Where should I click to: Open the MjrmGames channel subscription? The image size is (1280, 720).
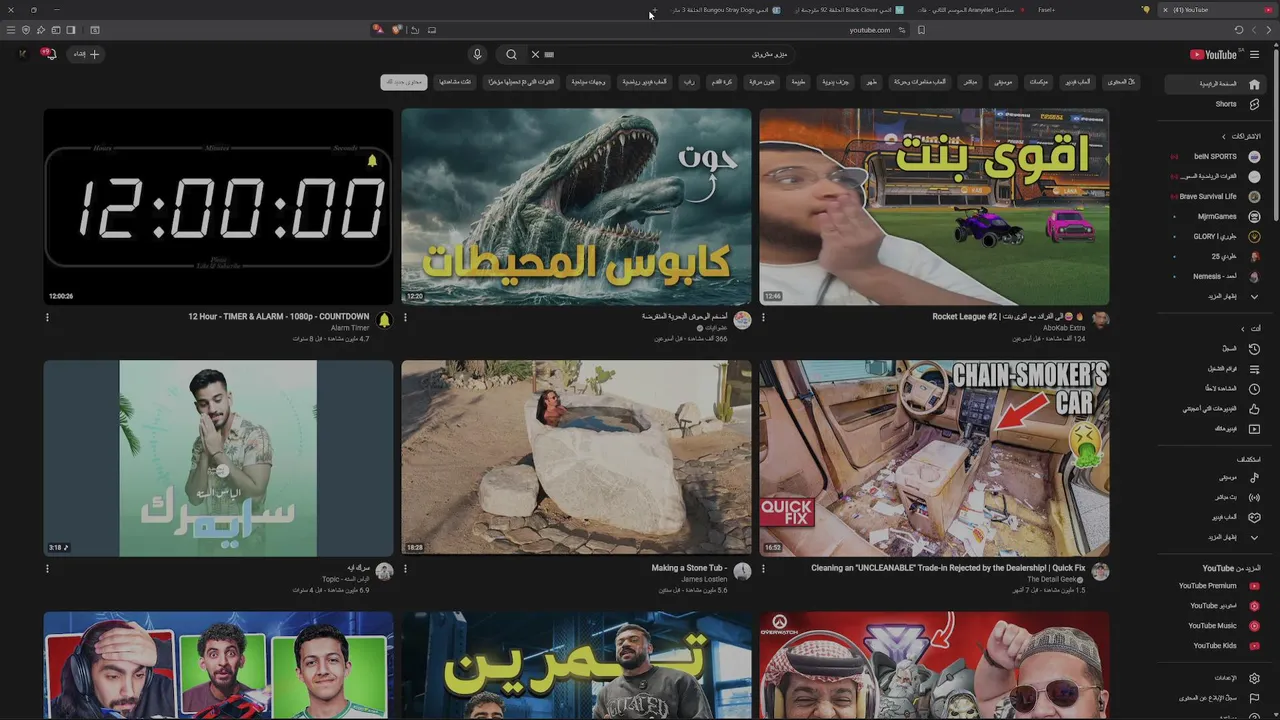coord(1217,217)
